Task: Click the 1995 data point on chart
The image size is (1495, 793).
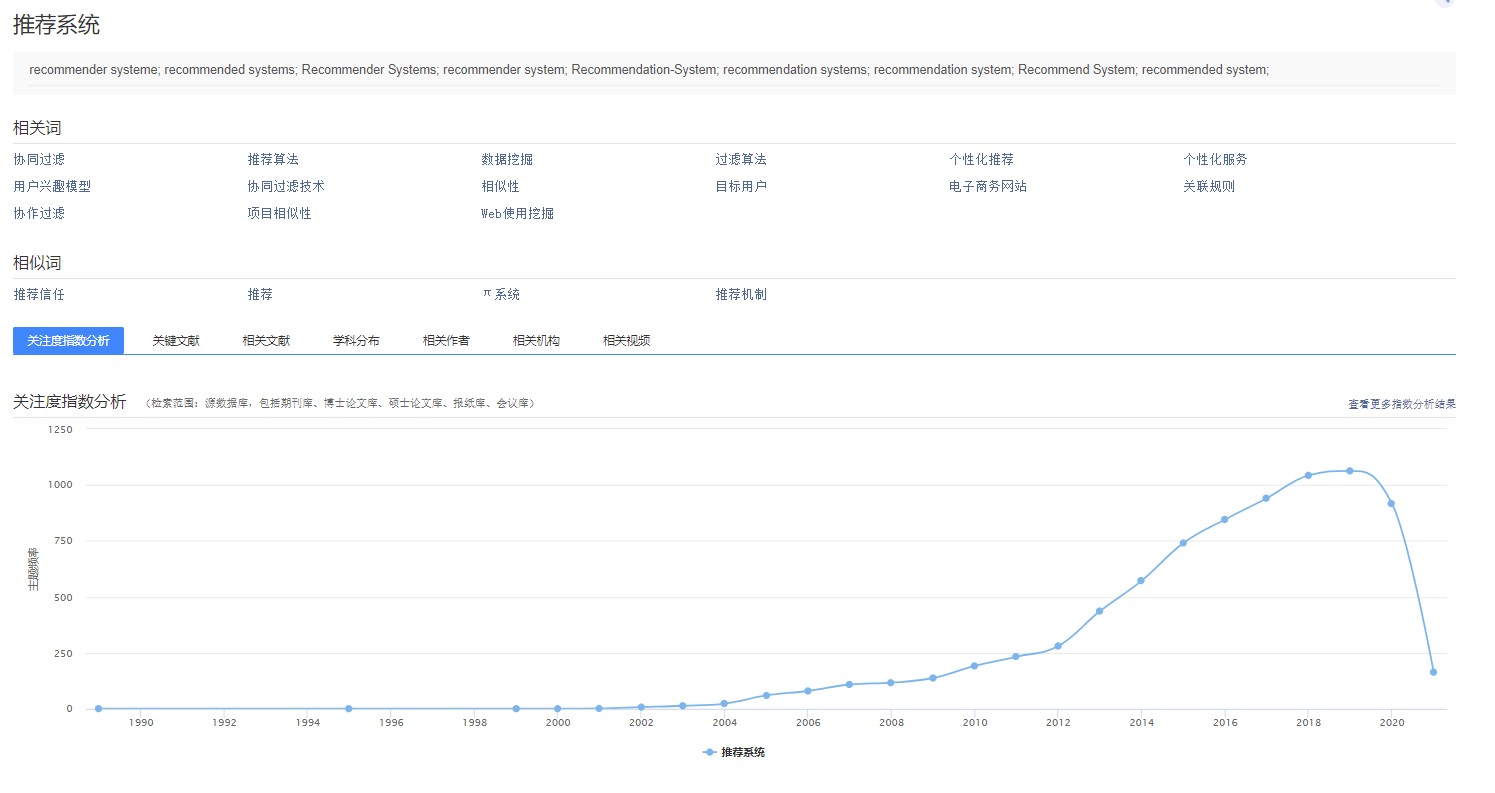Action: click(348, 708)
